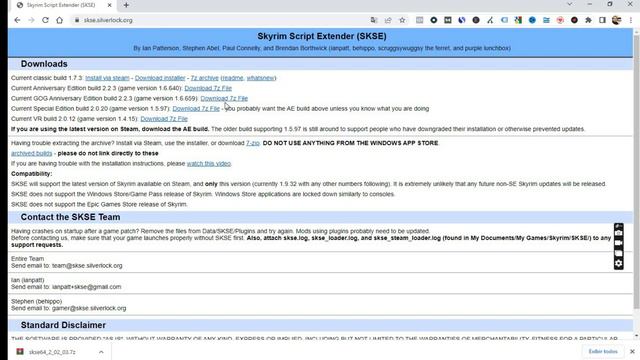Bookmark this page with the star icon
This screenshot has height=360, width=640.
point(402,20)
